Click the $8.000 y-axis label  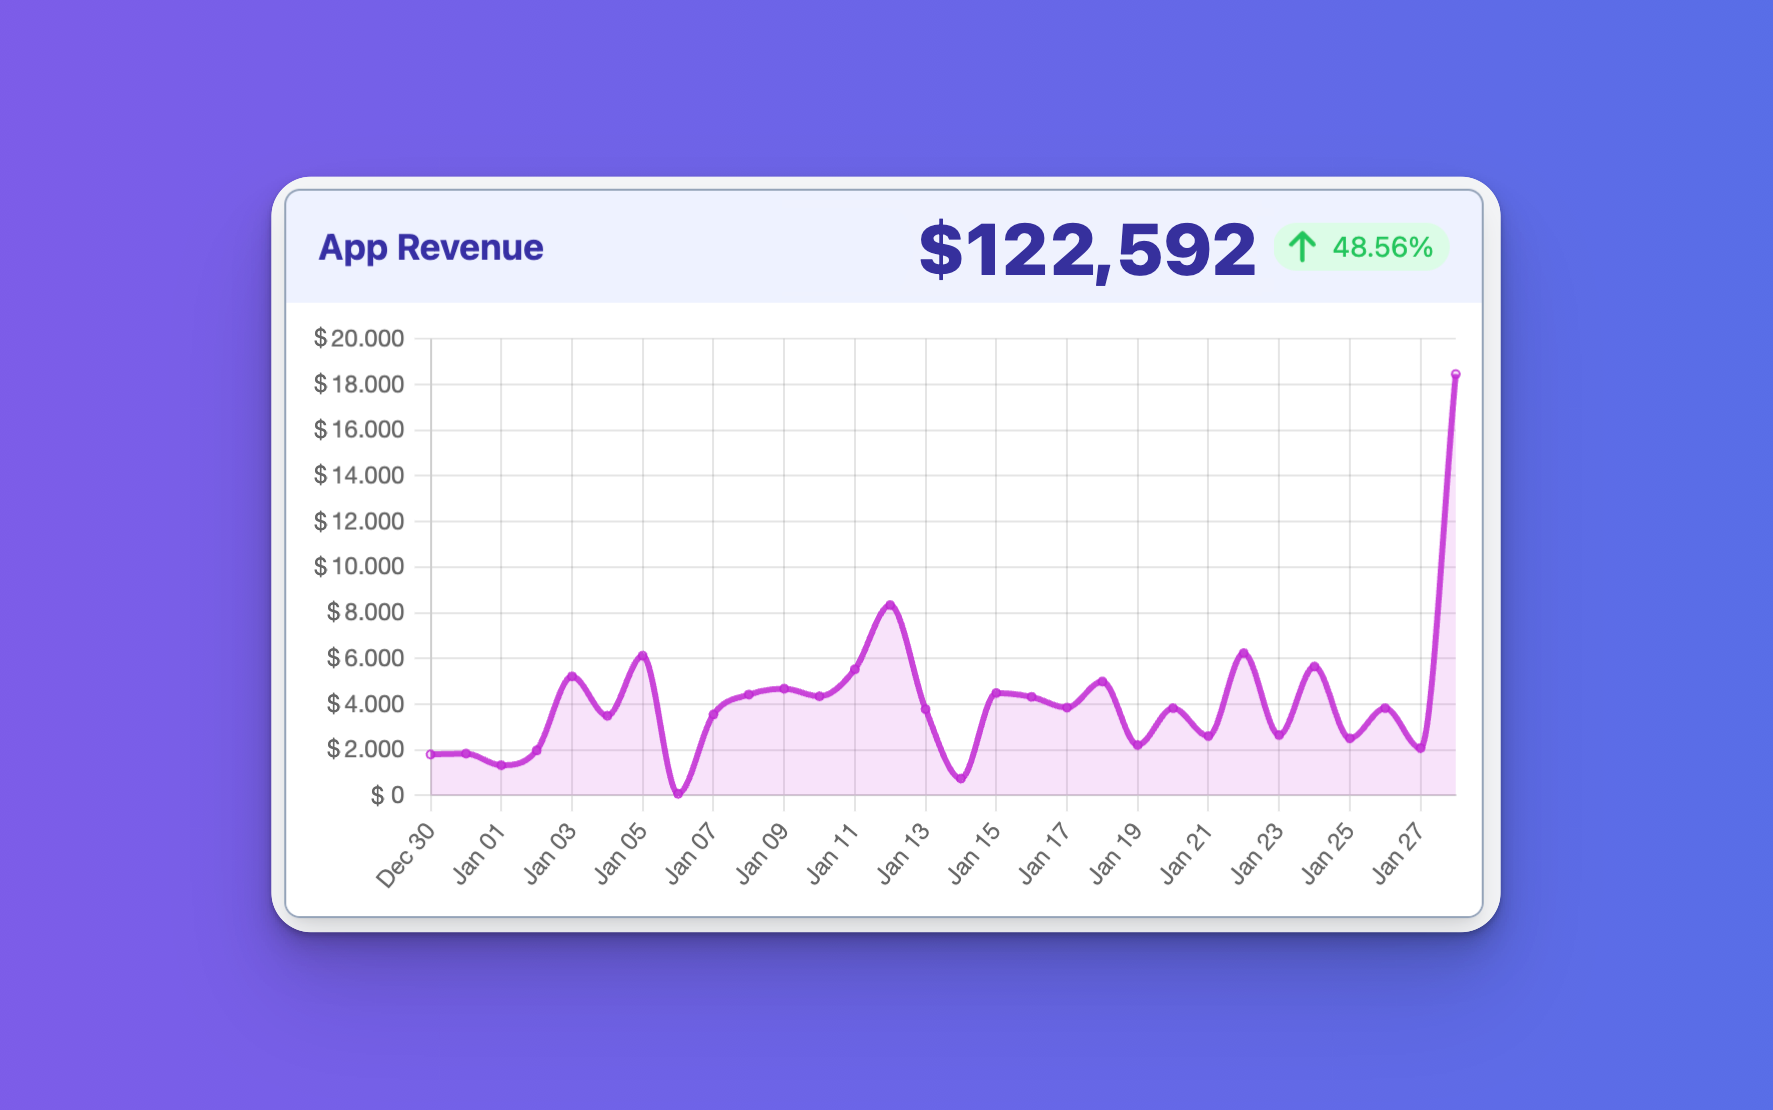click(x=365, y=612)
